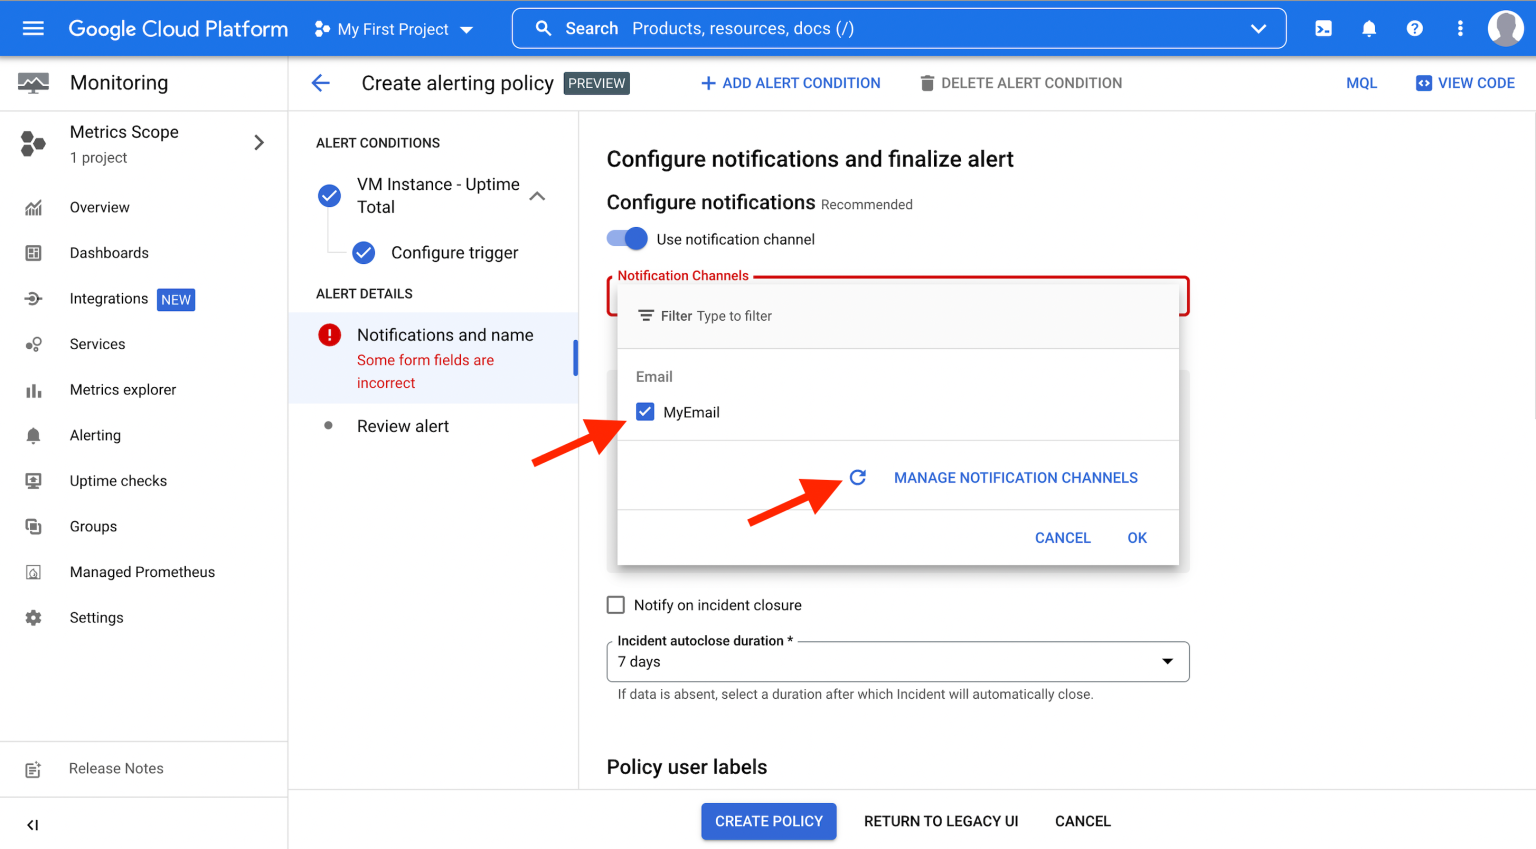
Task: Click the red error icon beside Notifications
Action: click(x=329, y=335)
